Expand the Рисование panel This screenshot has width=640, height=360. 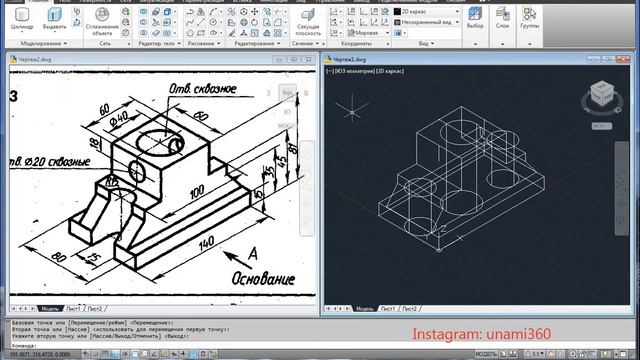(204, 43)
